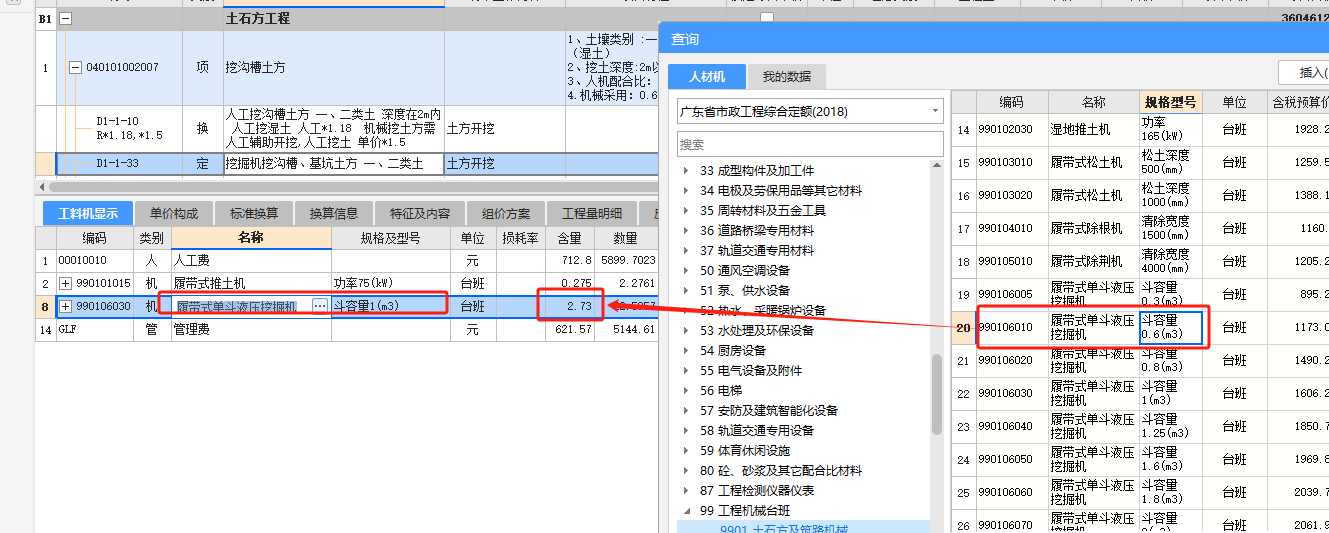
Task: Click 挖沟槽土方 name cell
Action: (334, 68)
